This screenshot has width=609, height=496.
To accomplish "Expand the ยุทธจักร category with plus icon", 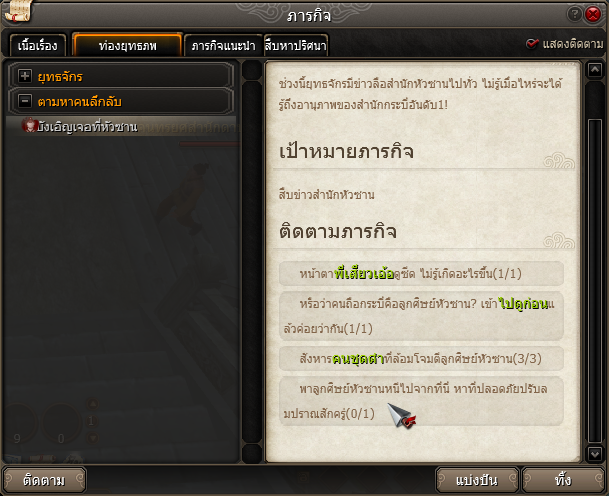I will tap(25, 76).
